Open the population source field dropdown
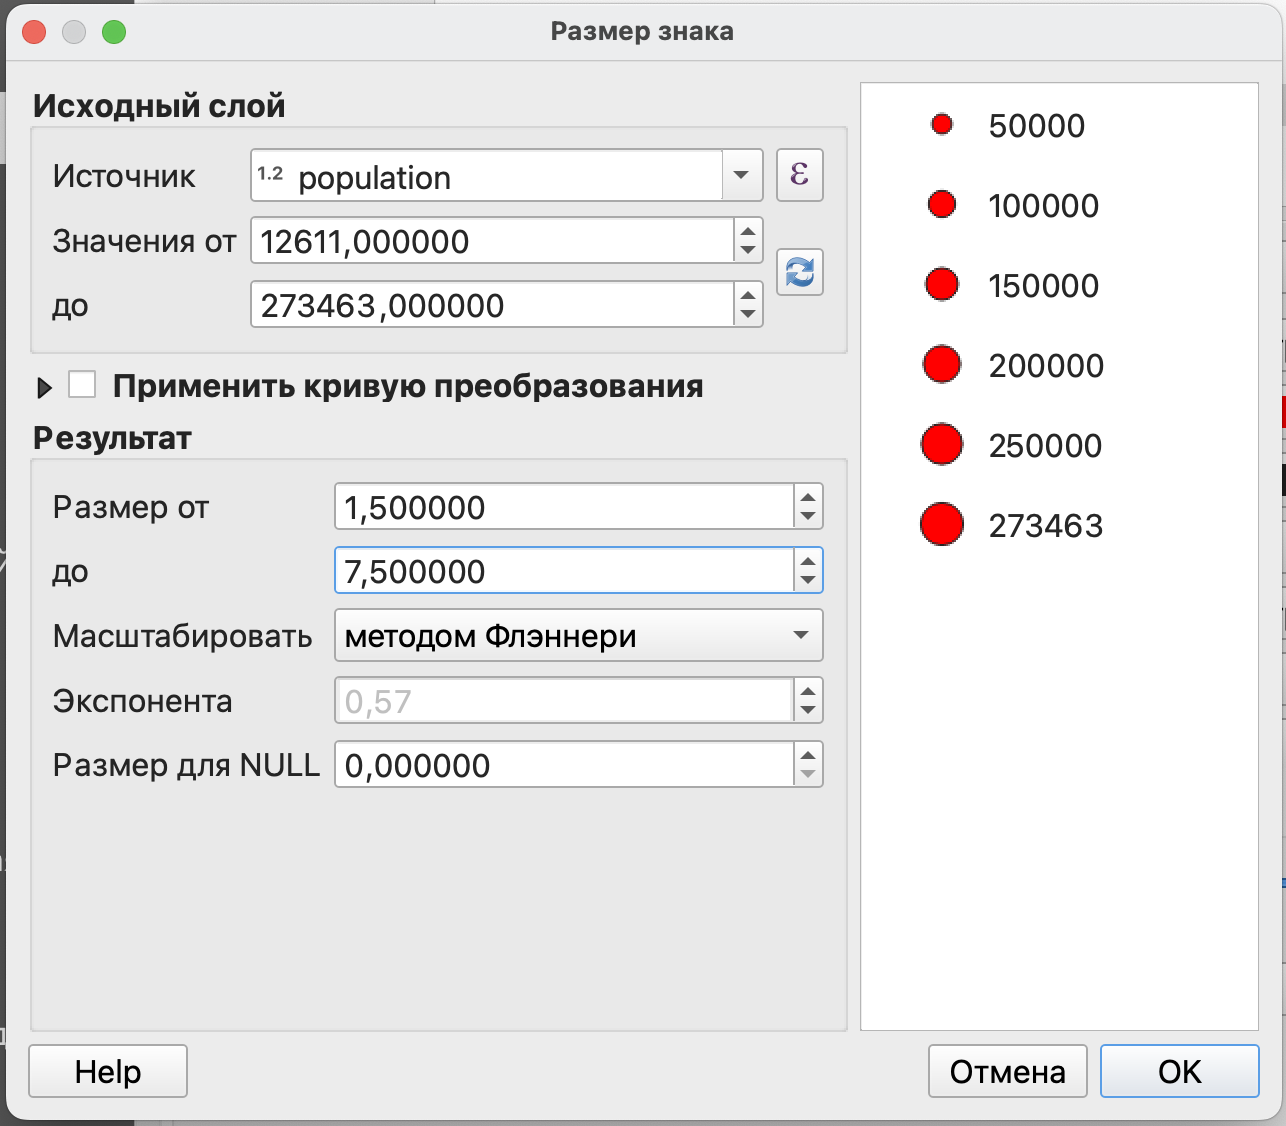1286x1126 pixels. [x=741, y=176]
